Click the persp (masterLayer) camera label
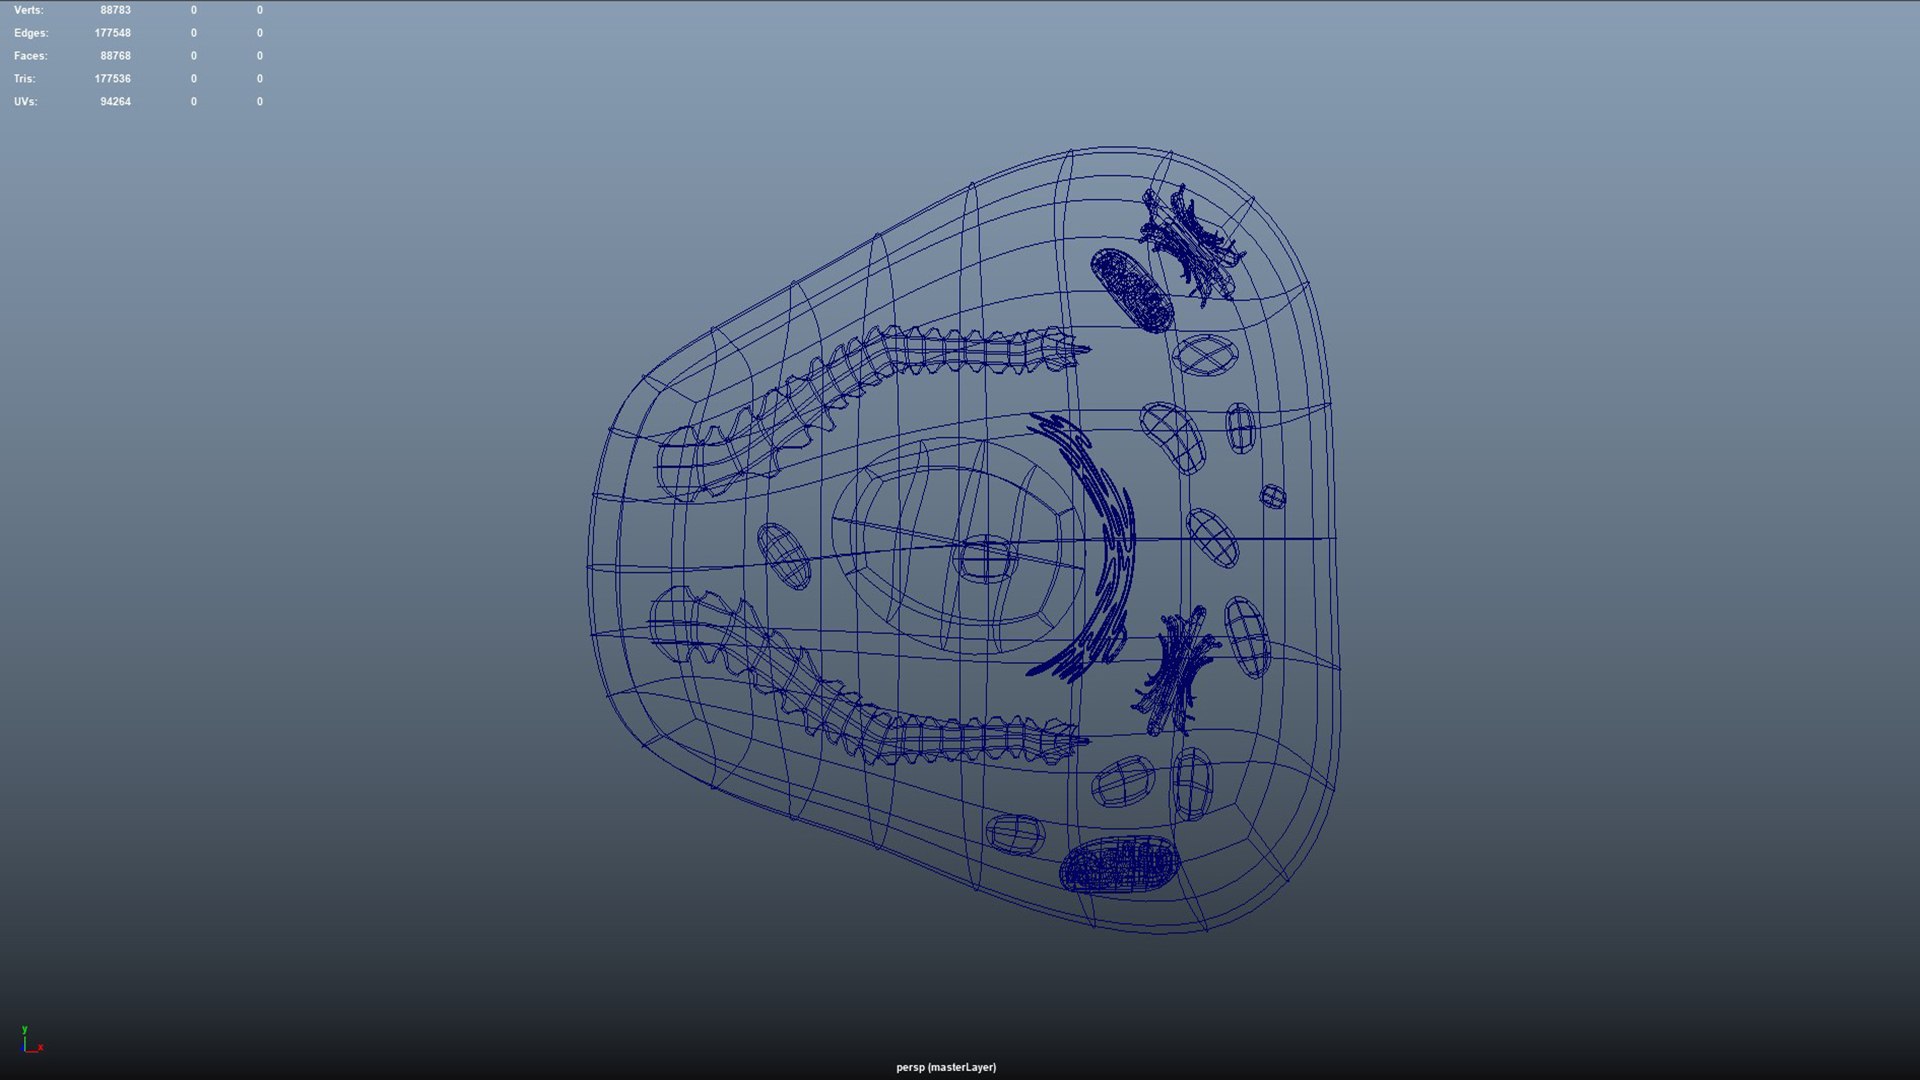1920x1080 pixels. (945, 1067)
